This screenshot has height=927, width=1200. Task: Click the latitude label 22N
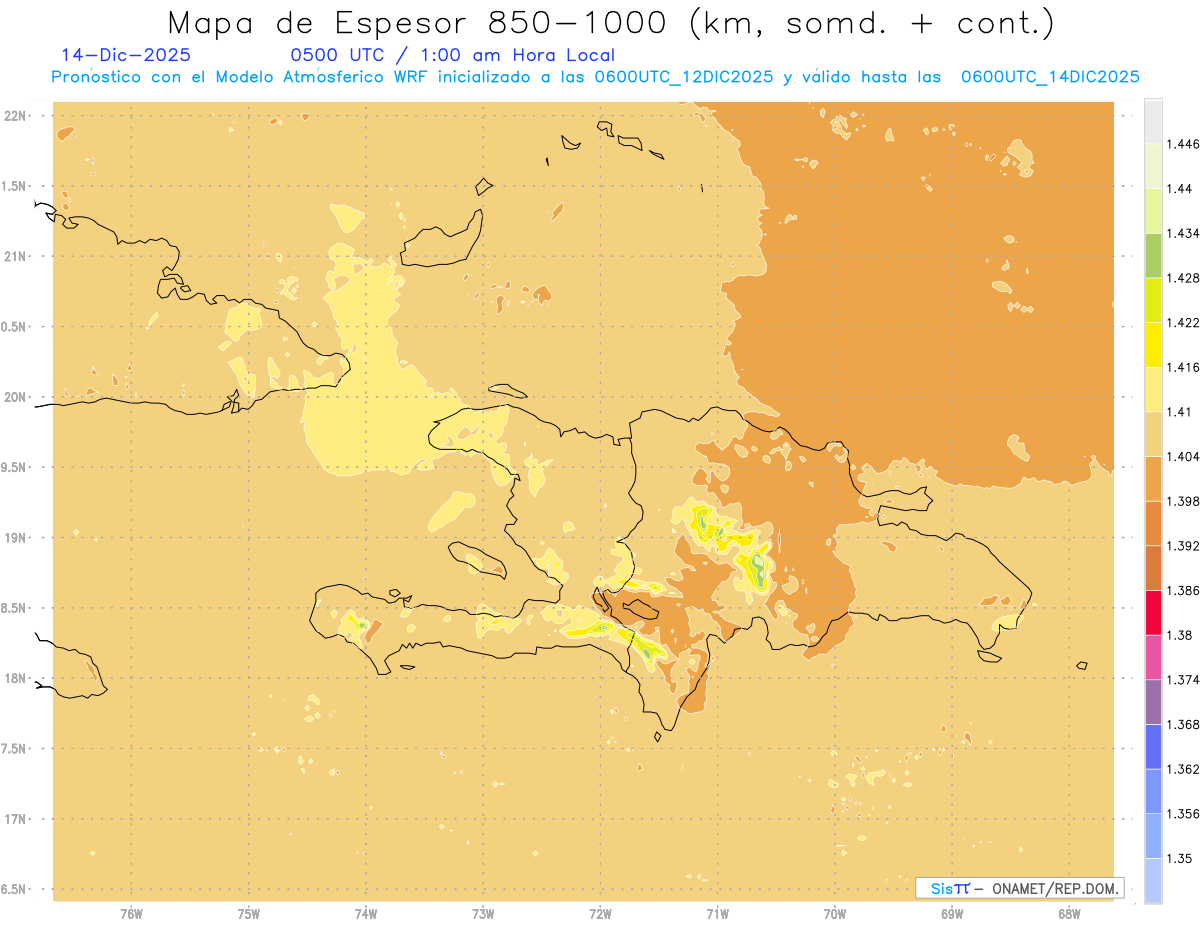click(x=17, y=116)
